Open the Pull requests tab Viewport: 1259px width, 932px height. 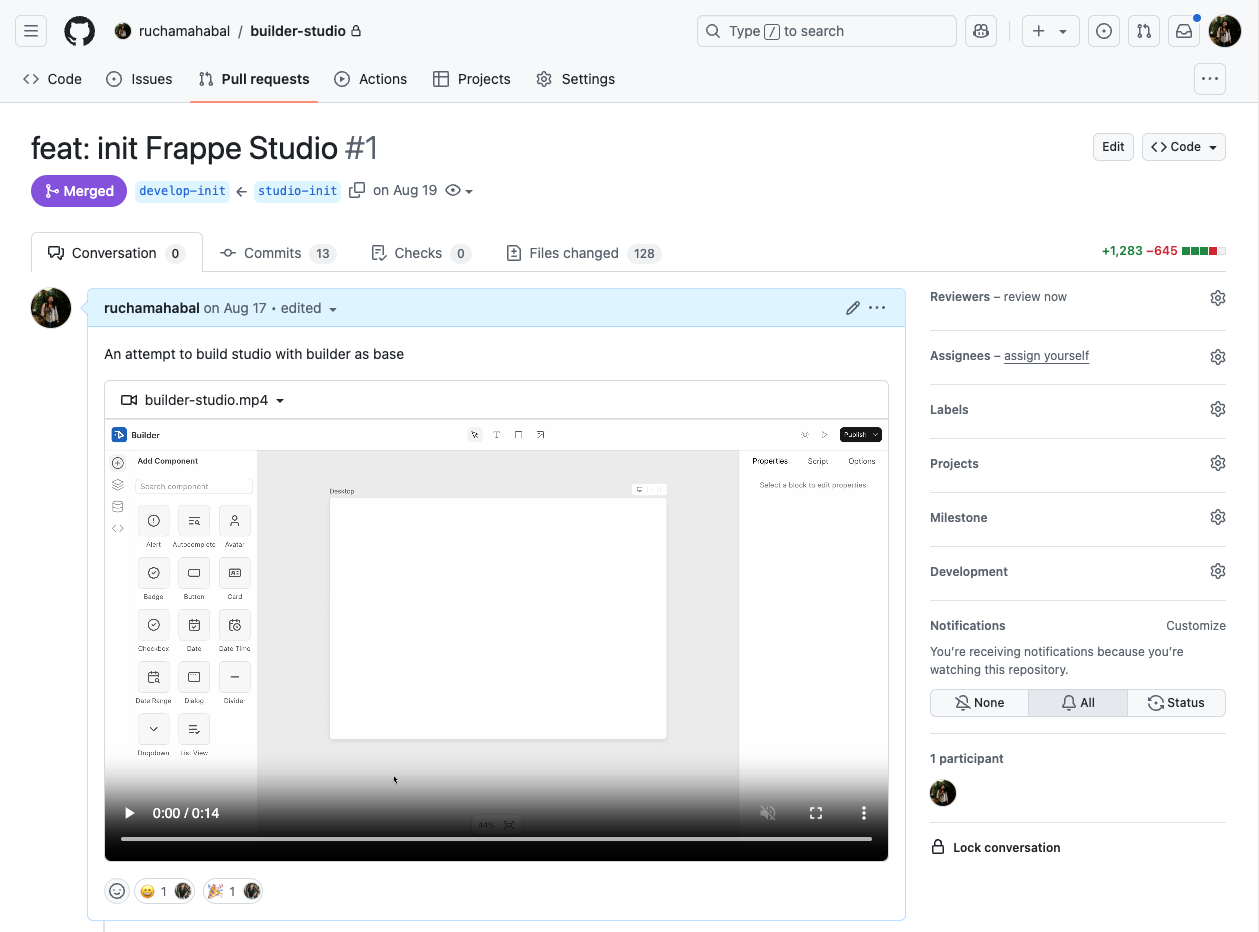tap(254, 79)
